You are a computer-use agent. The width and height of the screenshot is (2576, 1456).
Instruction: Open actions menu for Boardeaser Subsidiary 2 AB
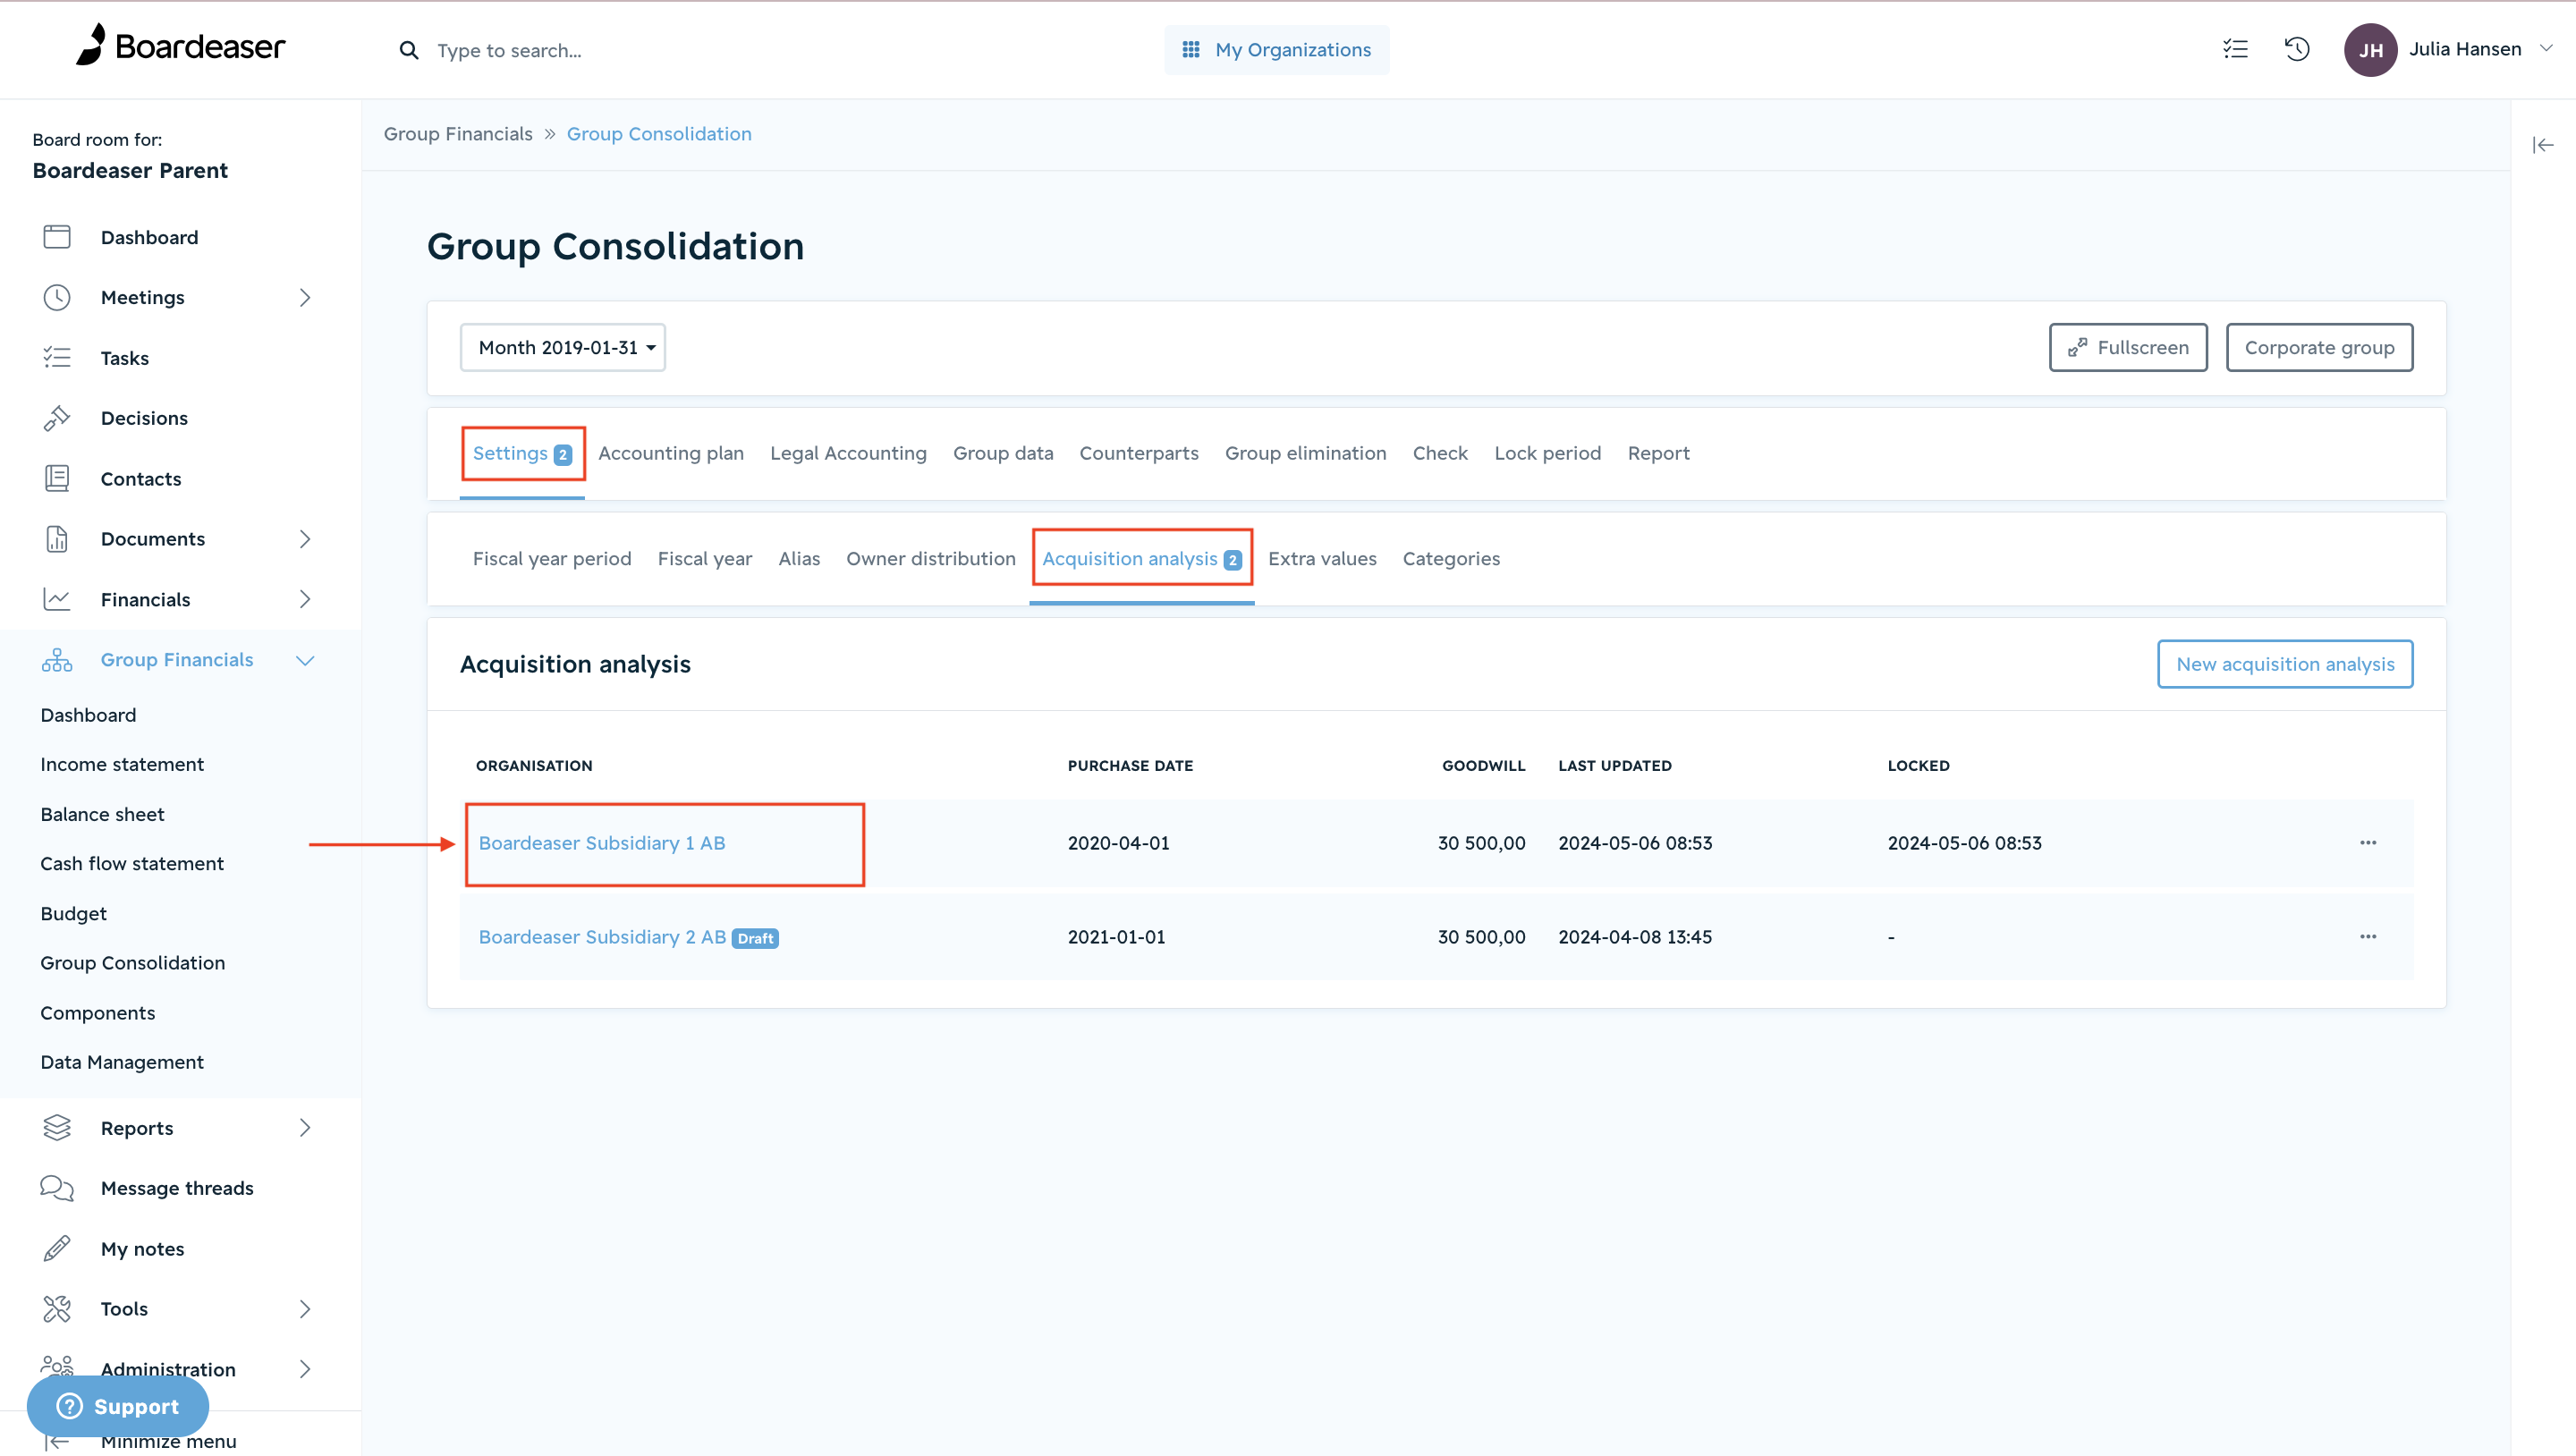click(2368, 937)
